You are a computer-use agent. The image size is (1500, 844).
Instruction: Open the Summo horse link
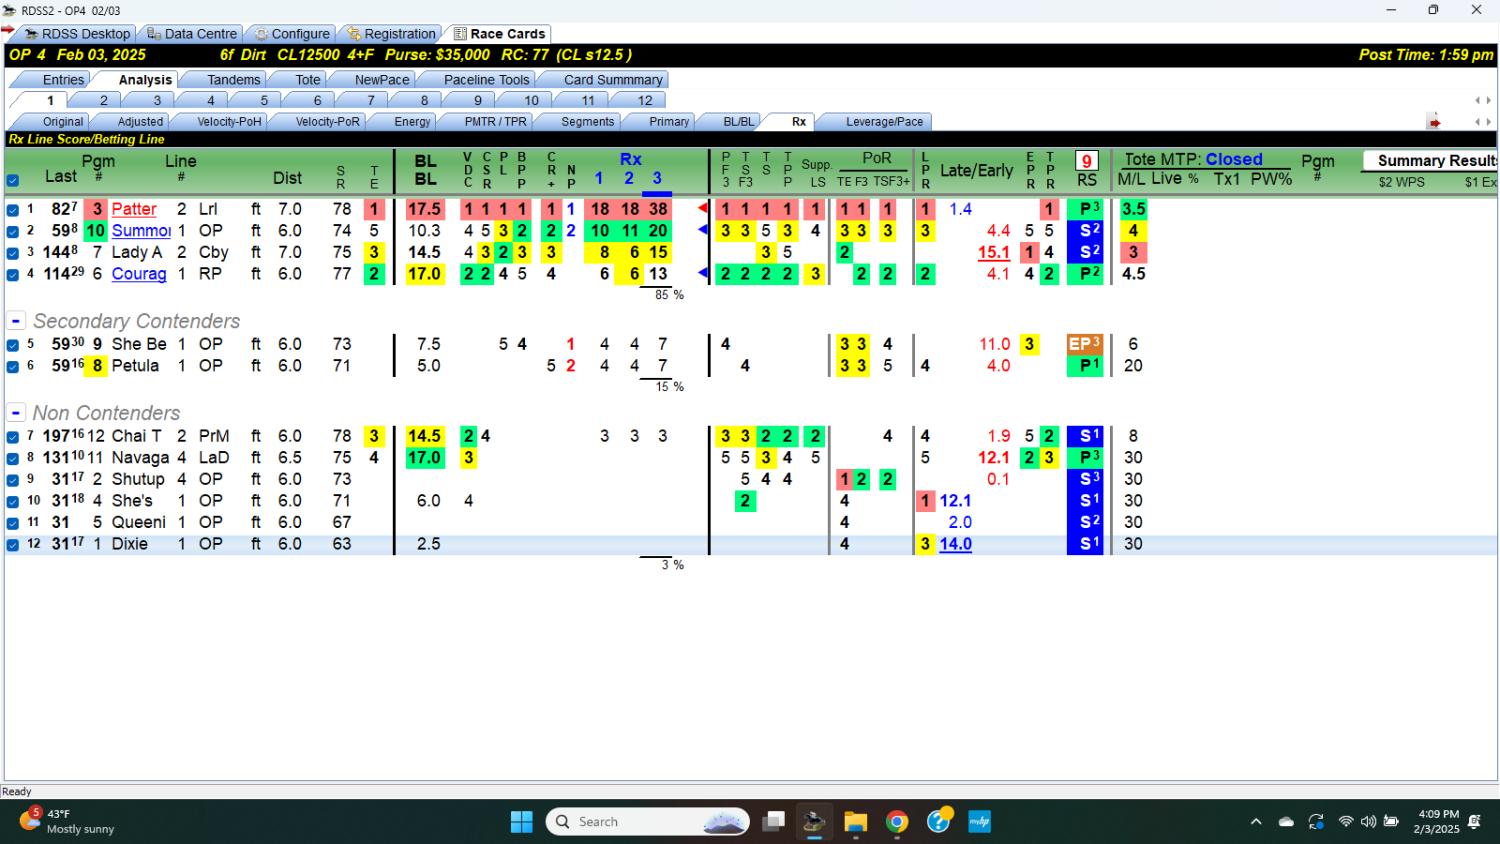[x=141, y=230]
